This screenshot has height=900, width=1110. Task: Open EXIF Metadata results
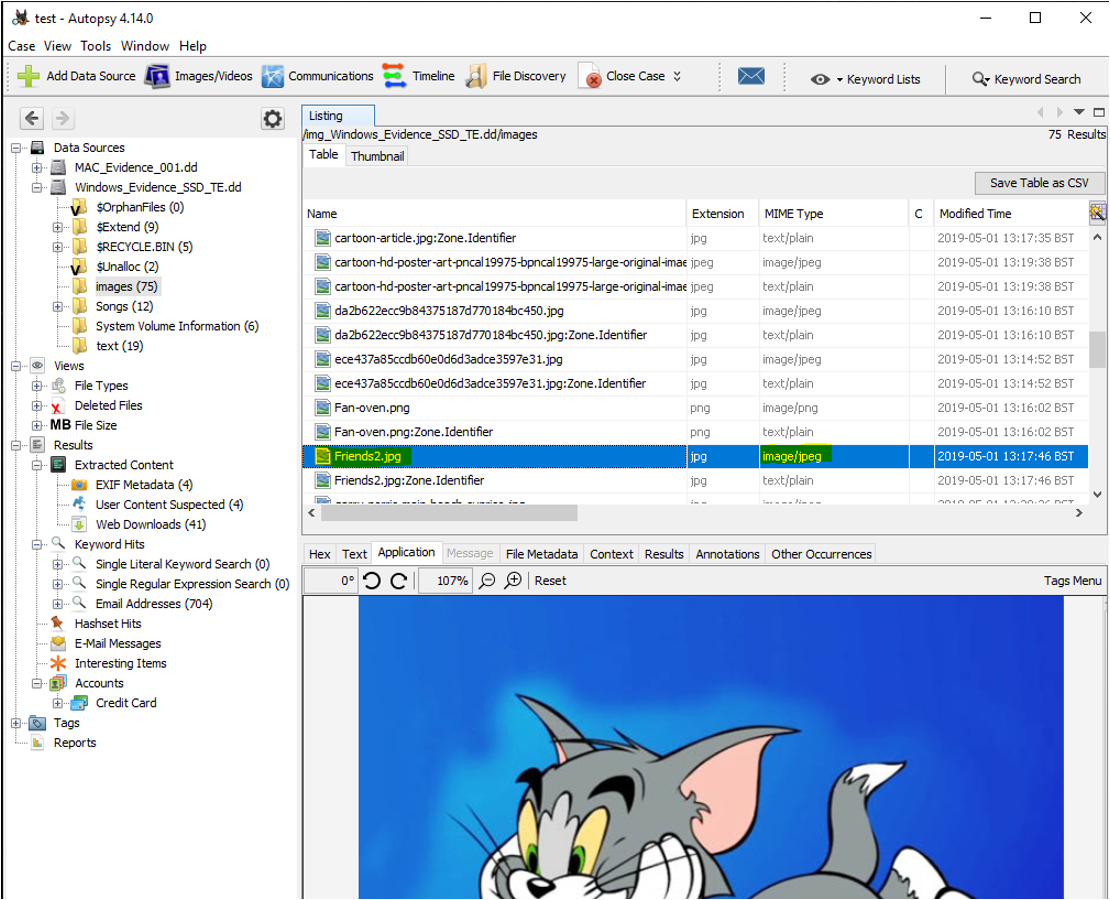pyautogui.click(x=144, y=484)
